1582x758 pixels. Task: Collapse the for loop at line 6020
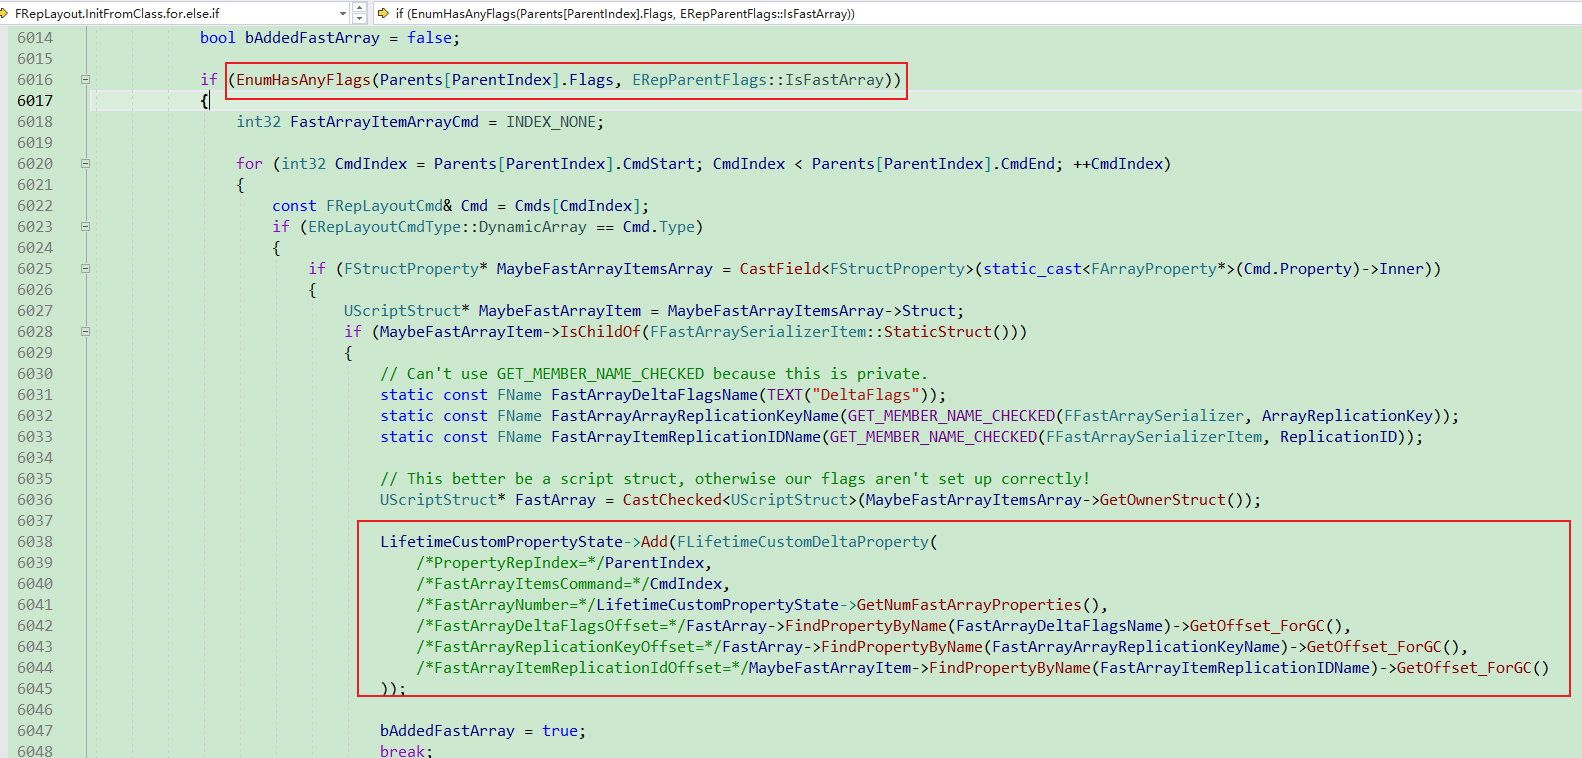(x=85, y=164)
